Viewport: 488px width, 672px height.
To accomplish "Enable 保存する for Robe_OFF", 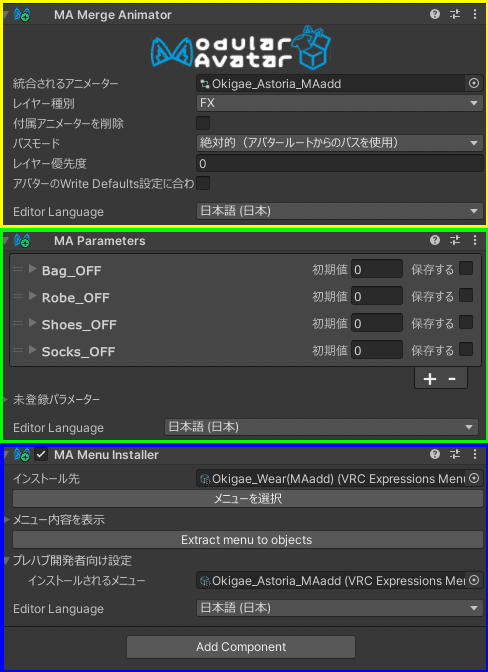I will (466, 296).
